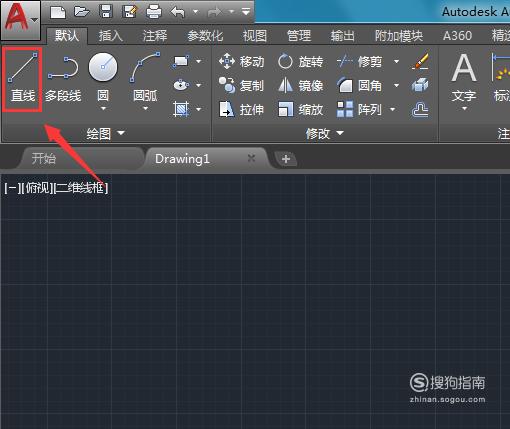Click the 二维线框 visual style label
The width and height of the screenshot is (510, 429).
pos(81,188)
